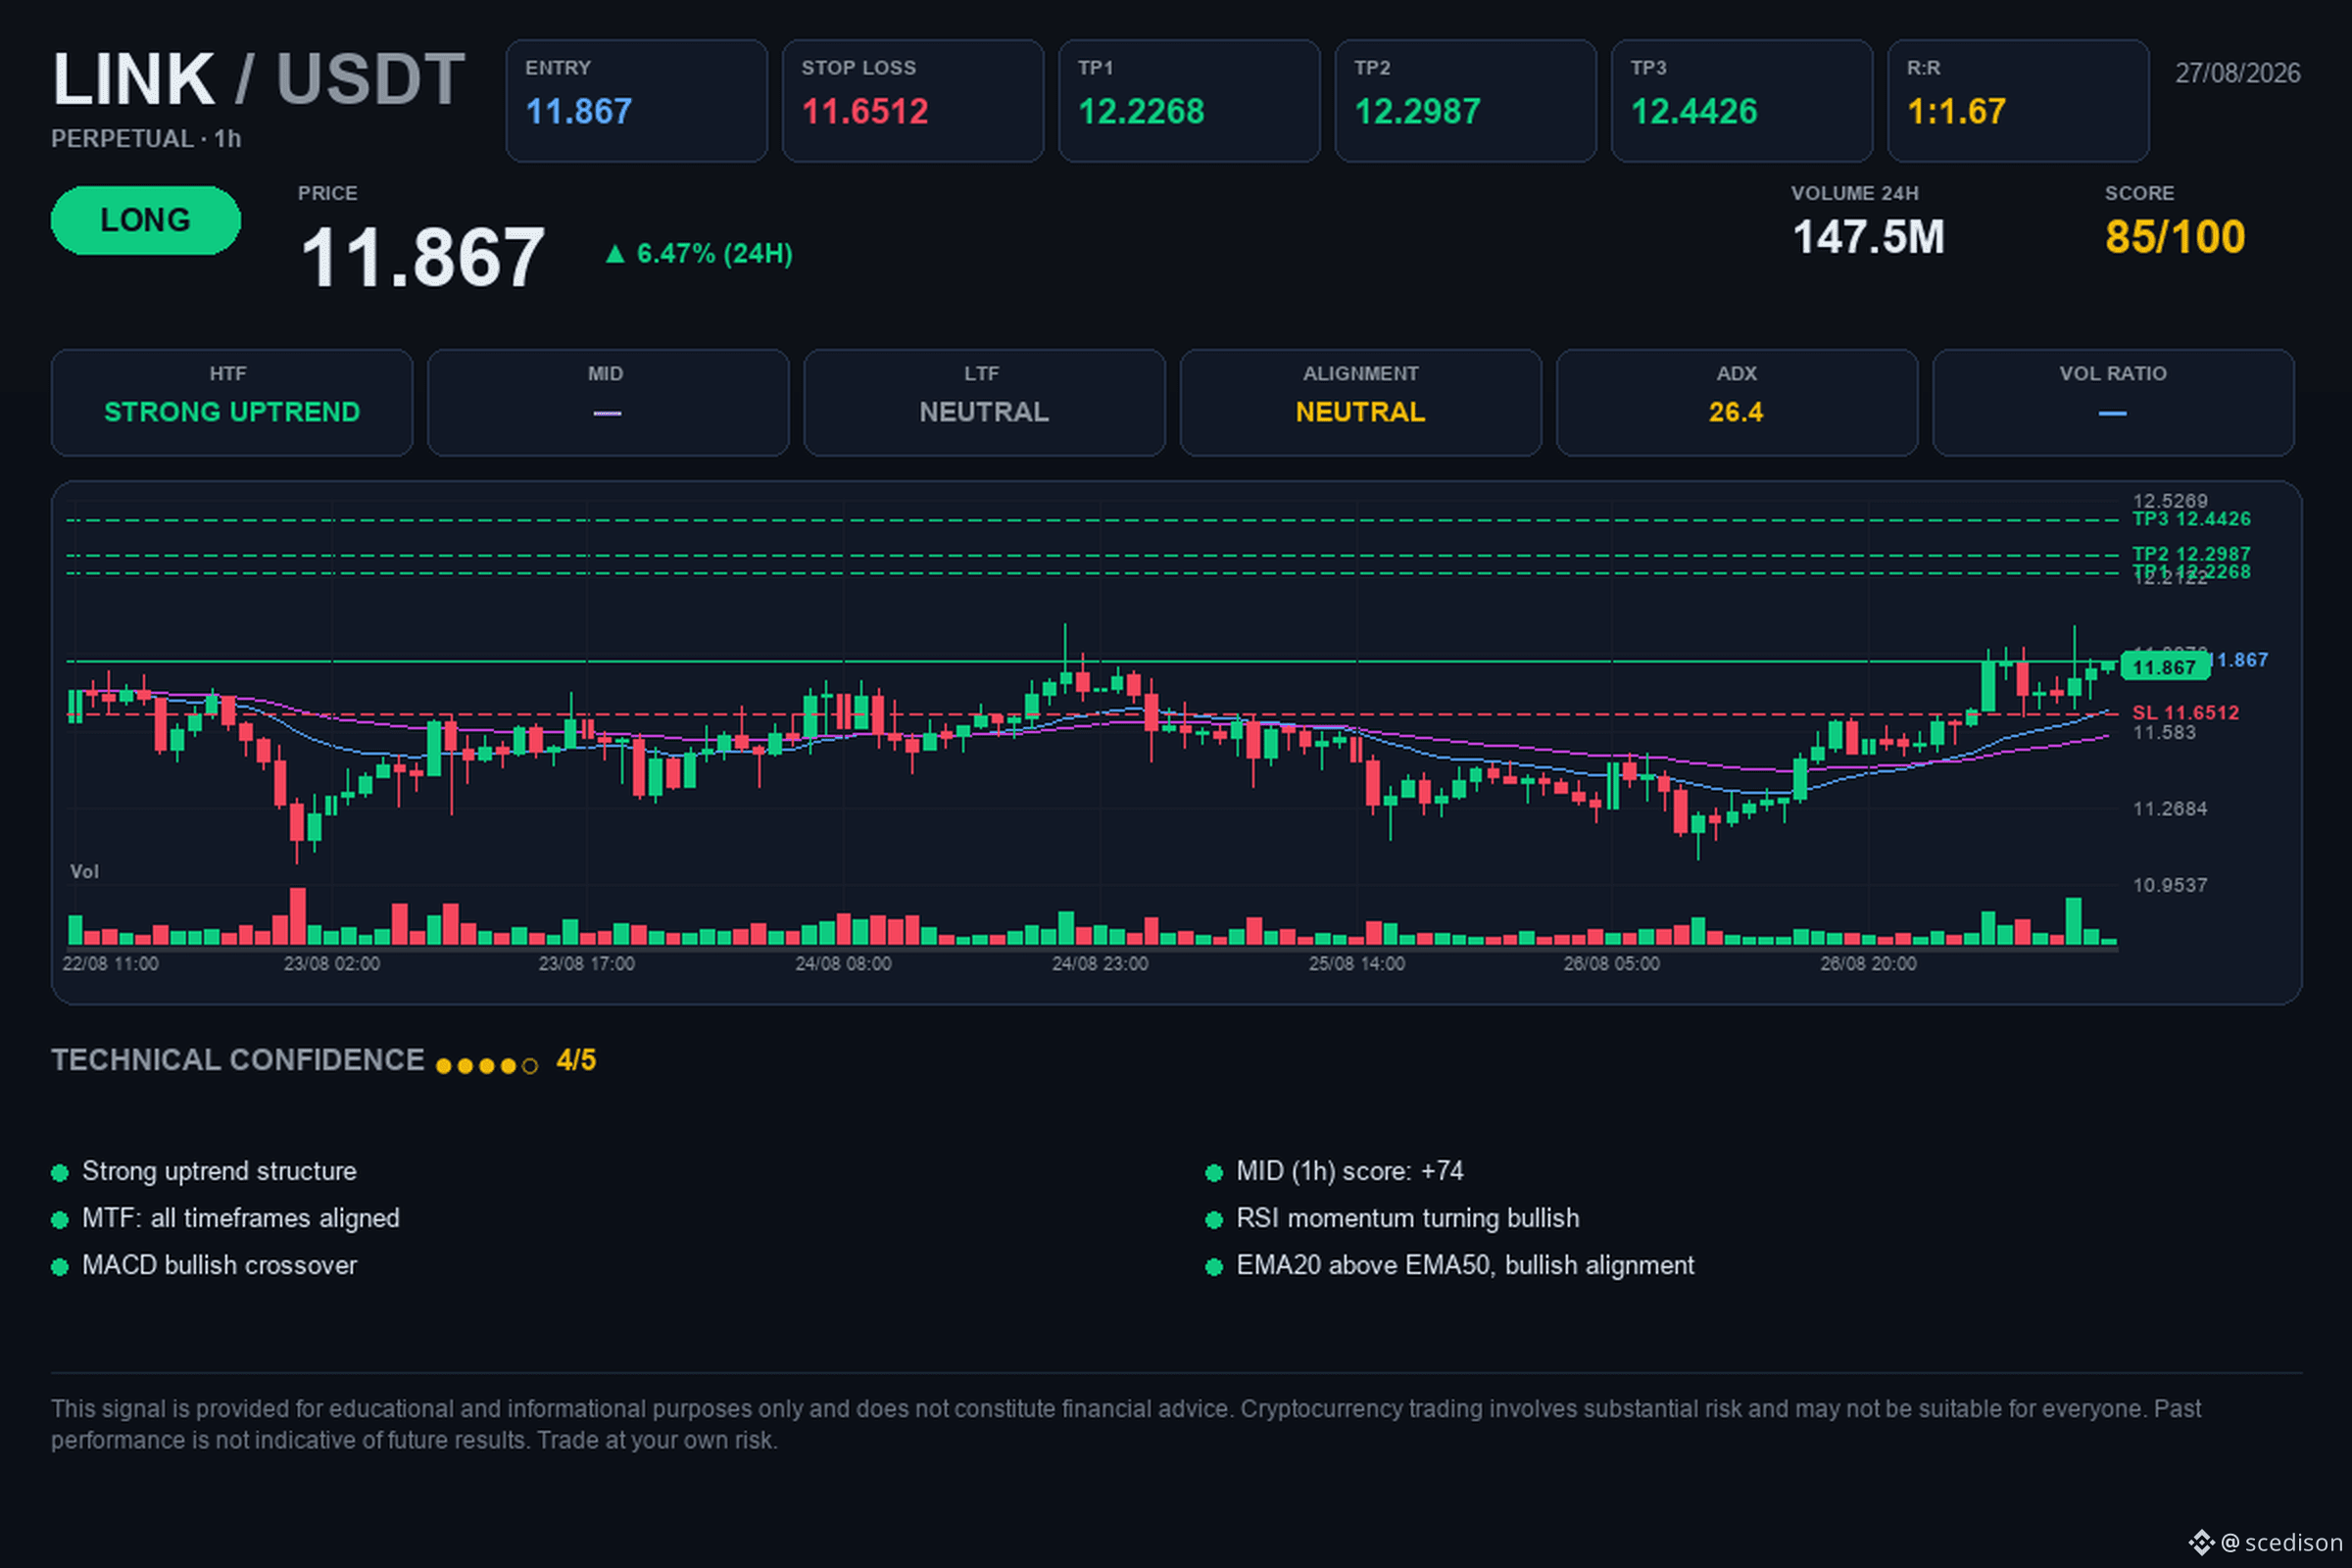Click the TECHNICAL CONFIDENCE heading
The height and width of the screenshot is (1568, 2352).
tap(238, 1060)
